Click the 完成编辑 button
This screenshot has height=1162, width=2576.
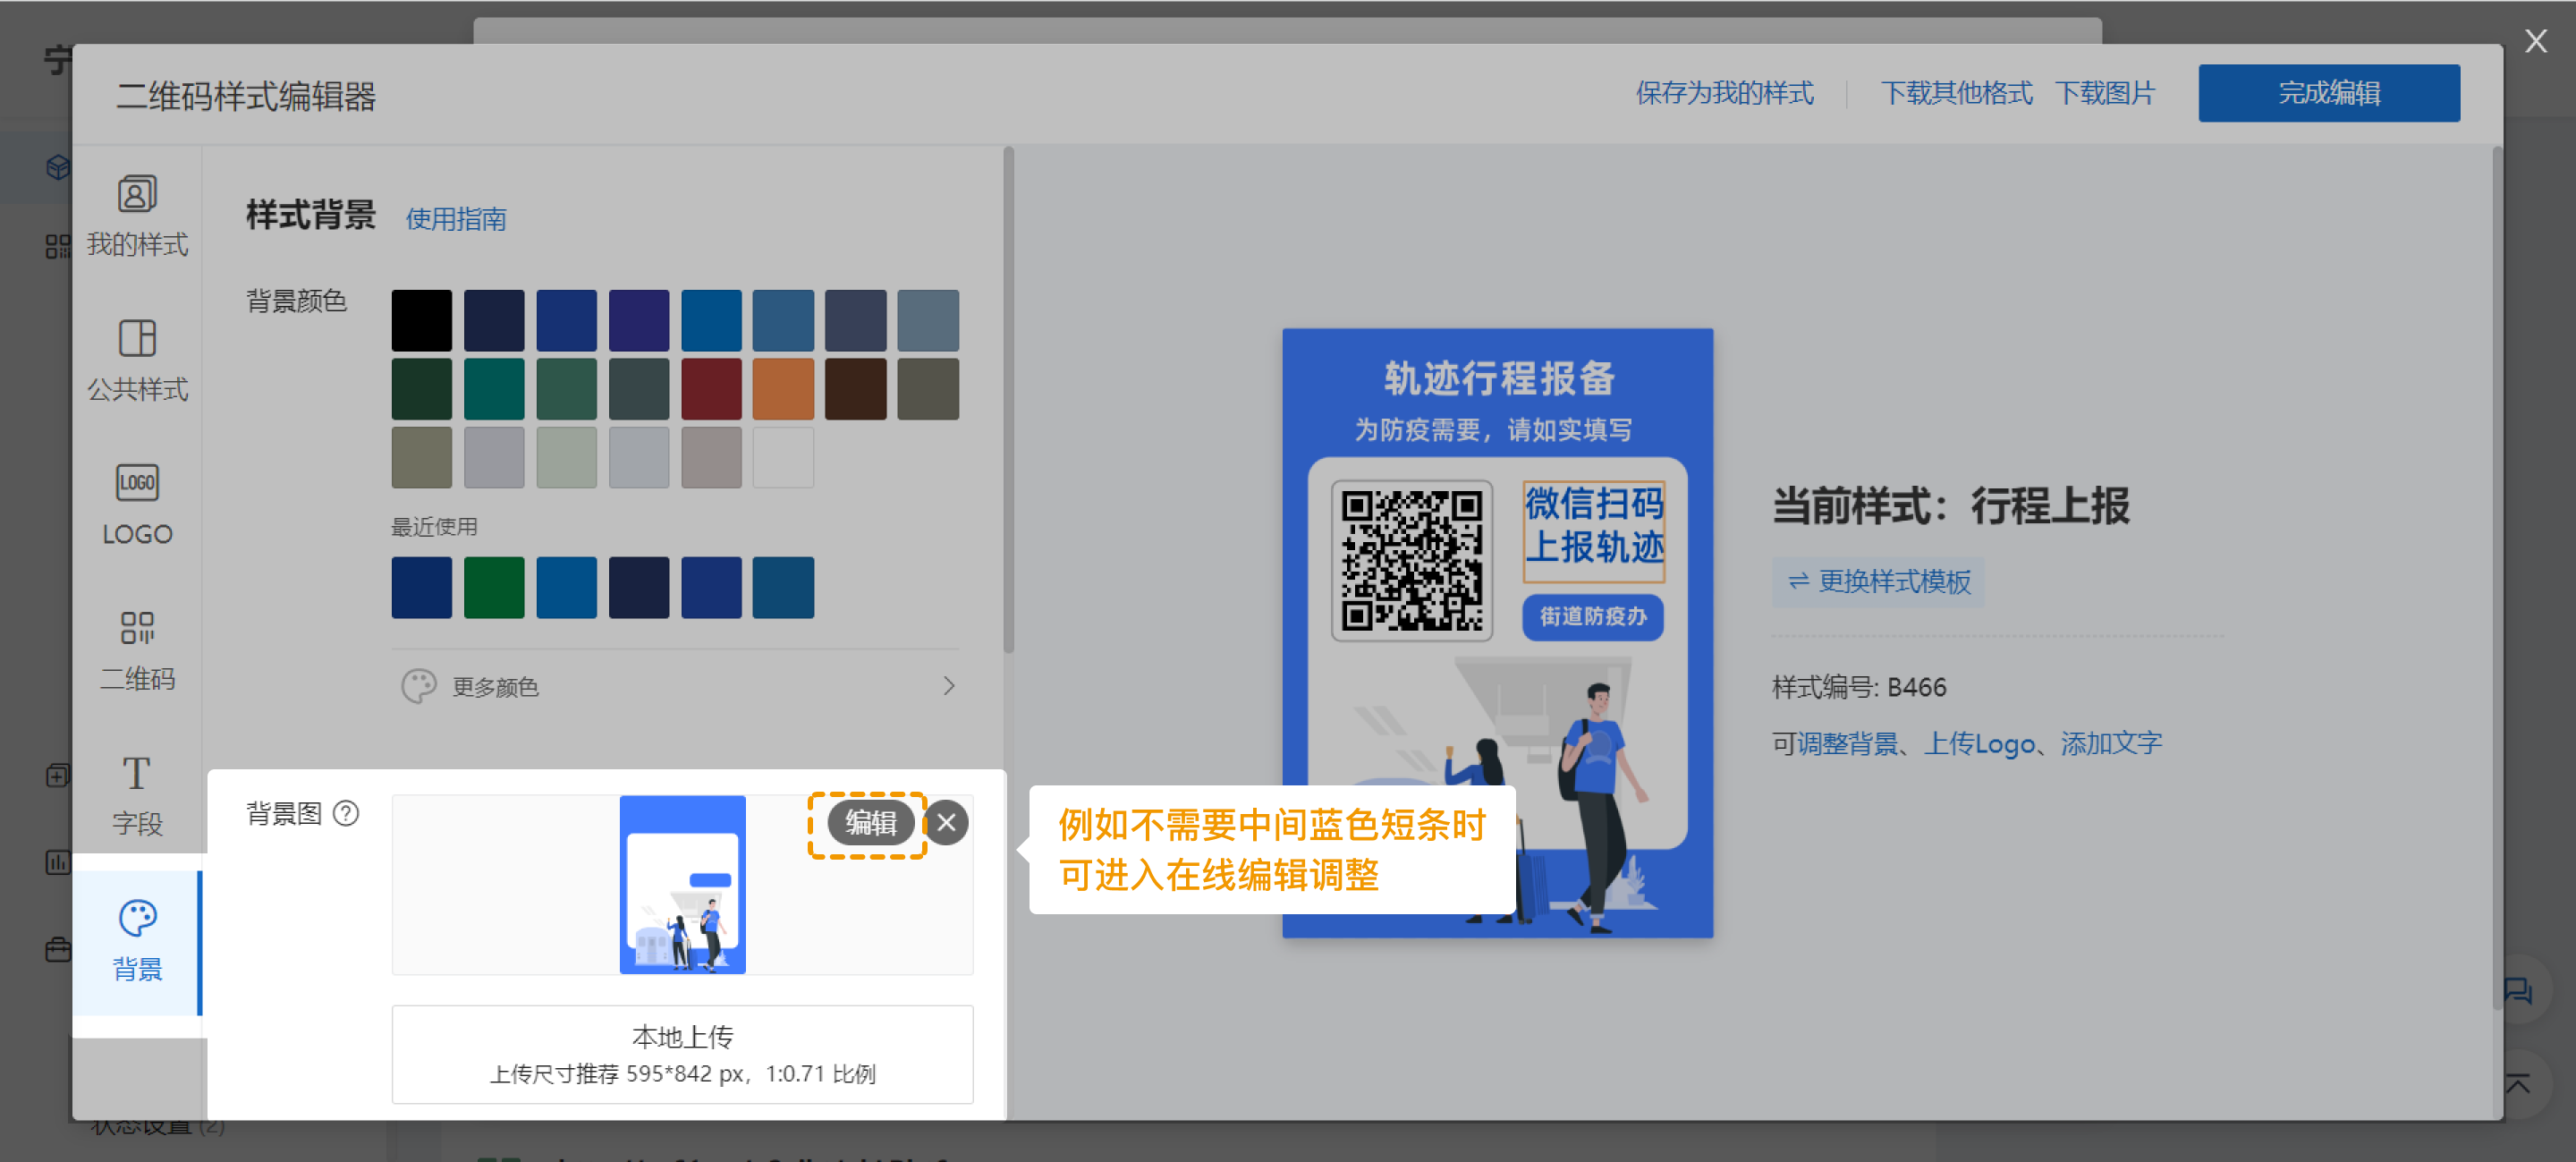tap(2328, 93)
